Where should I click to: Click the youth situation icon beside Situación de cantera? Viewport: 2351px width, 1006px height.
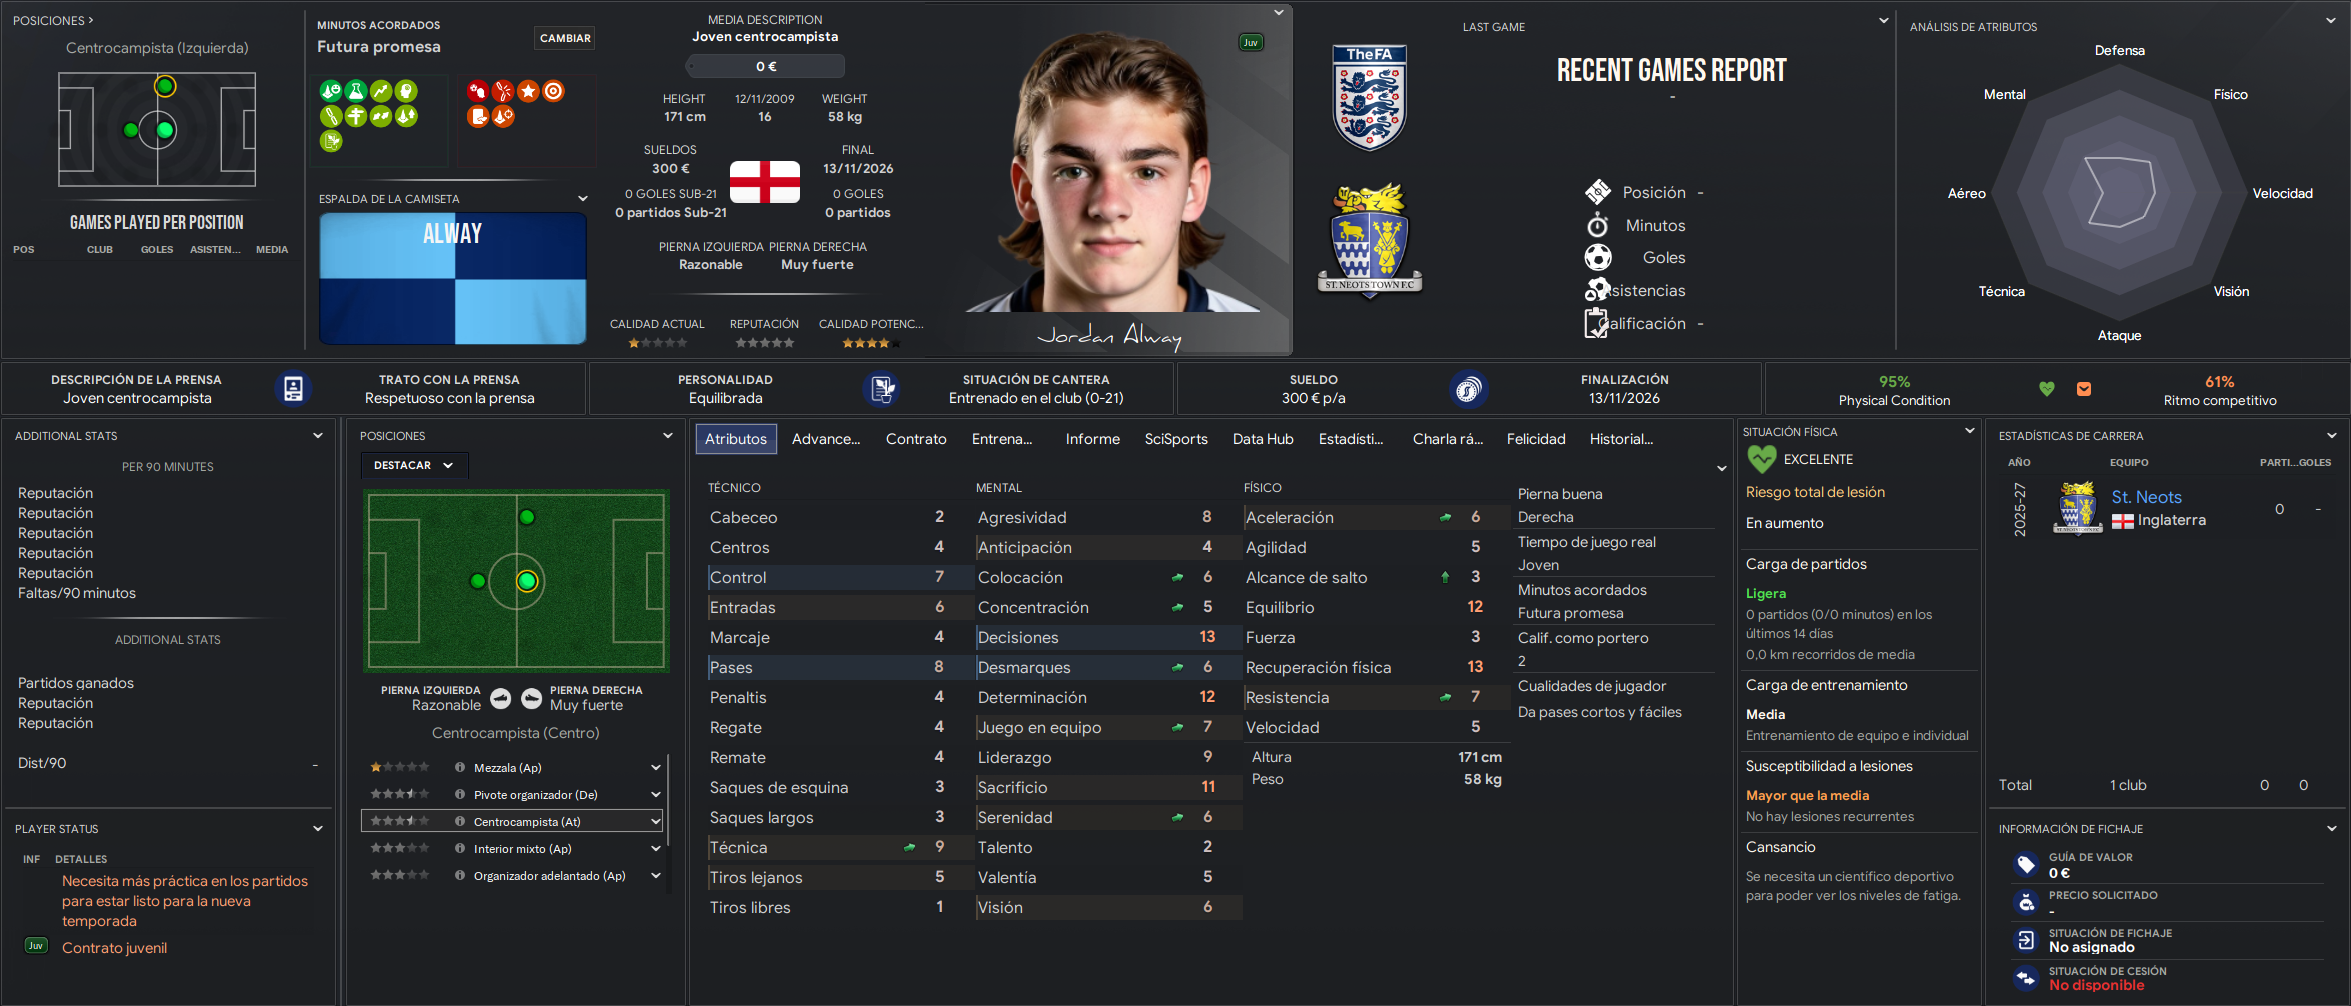[882, 389]
